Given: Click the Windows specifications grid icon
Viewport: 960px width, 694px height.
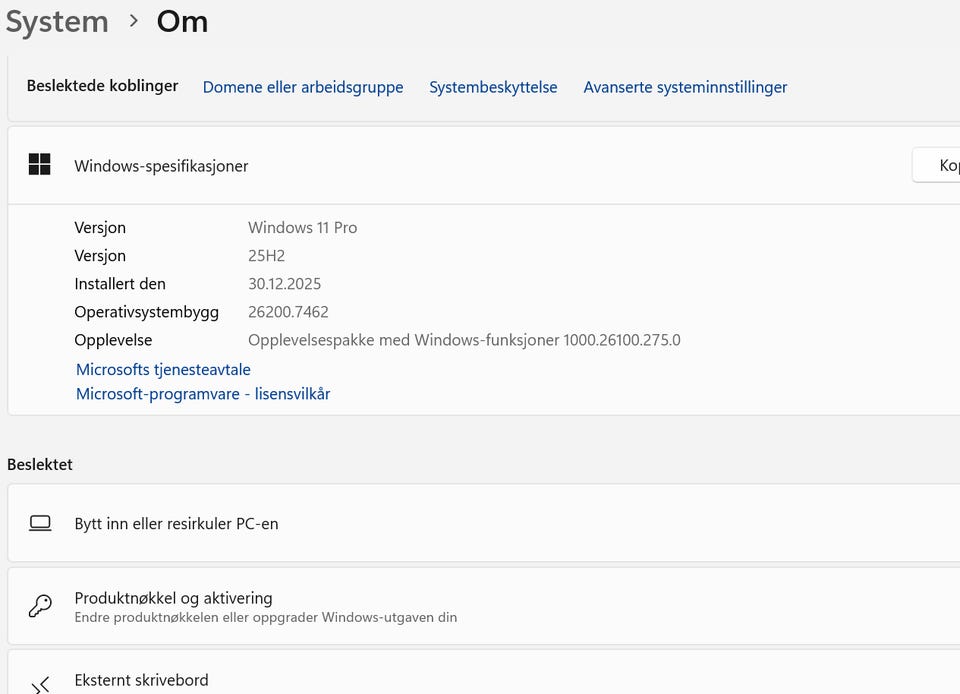Looking at the screenshot, I should pyautogui.click(x=39, y=164).
